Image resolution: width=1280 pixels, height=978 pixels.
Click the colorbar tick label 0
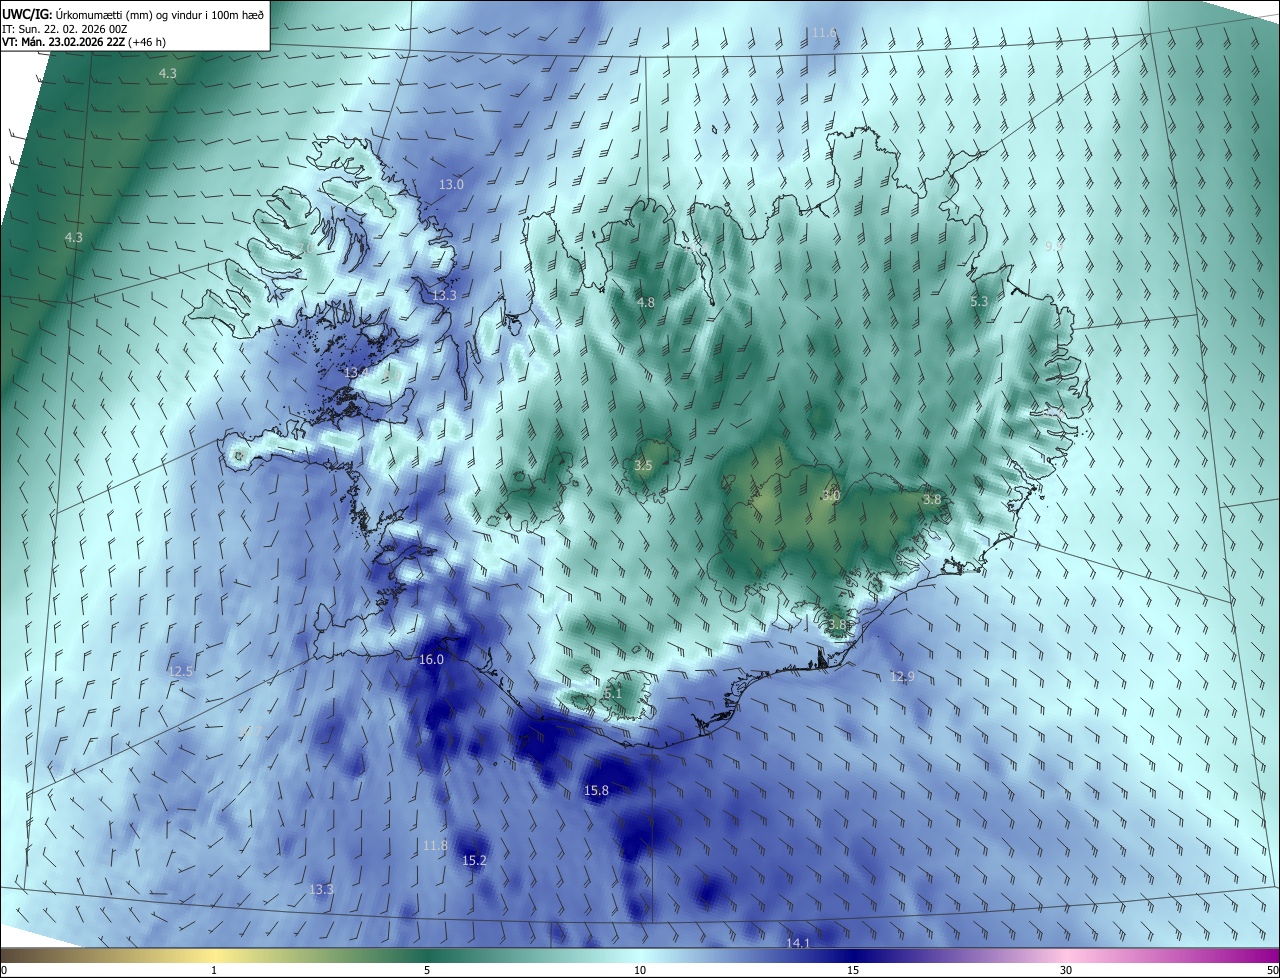pyautogui.click(x=3, y=970)
